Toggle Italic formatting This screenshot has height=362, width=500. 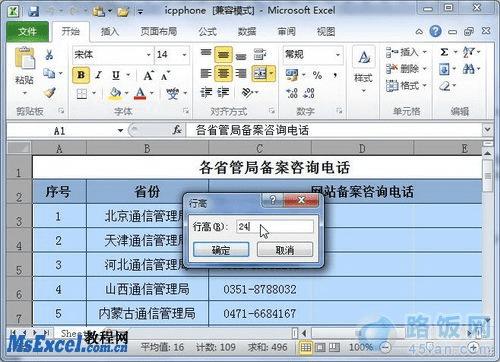click(98, 75)
